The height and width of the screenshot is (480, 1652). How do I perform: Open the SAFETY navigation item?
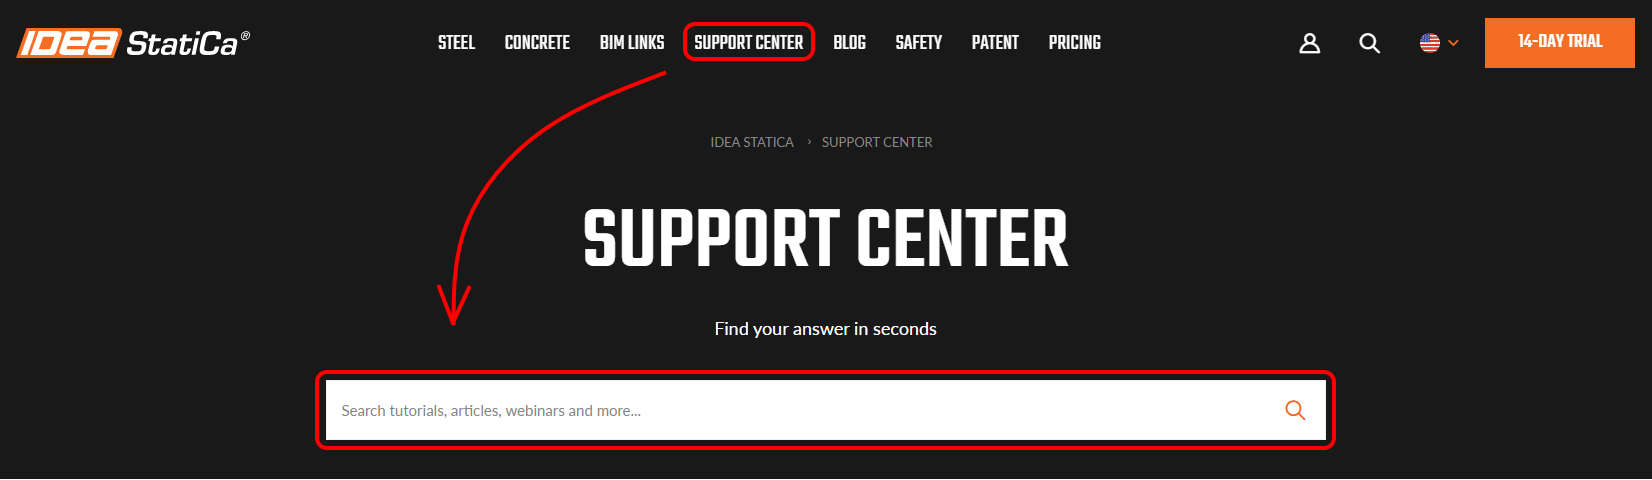918,43
